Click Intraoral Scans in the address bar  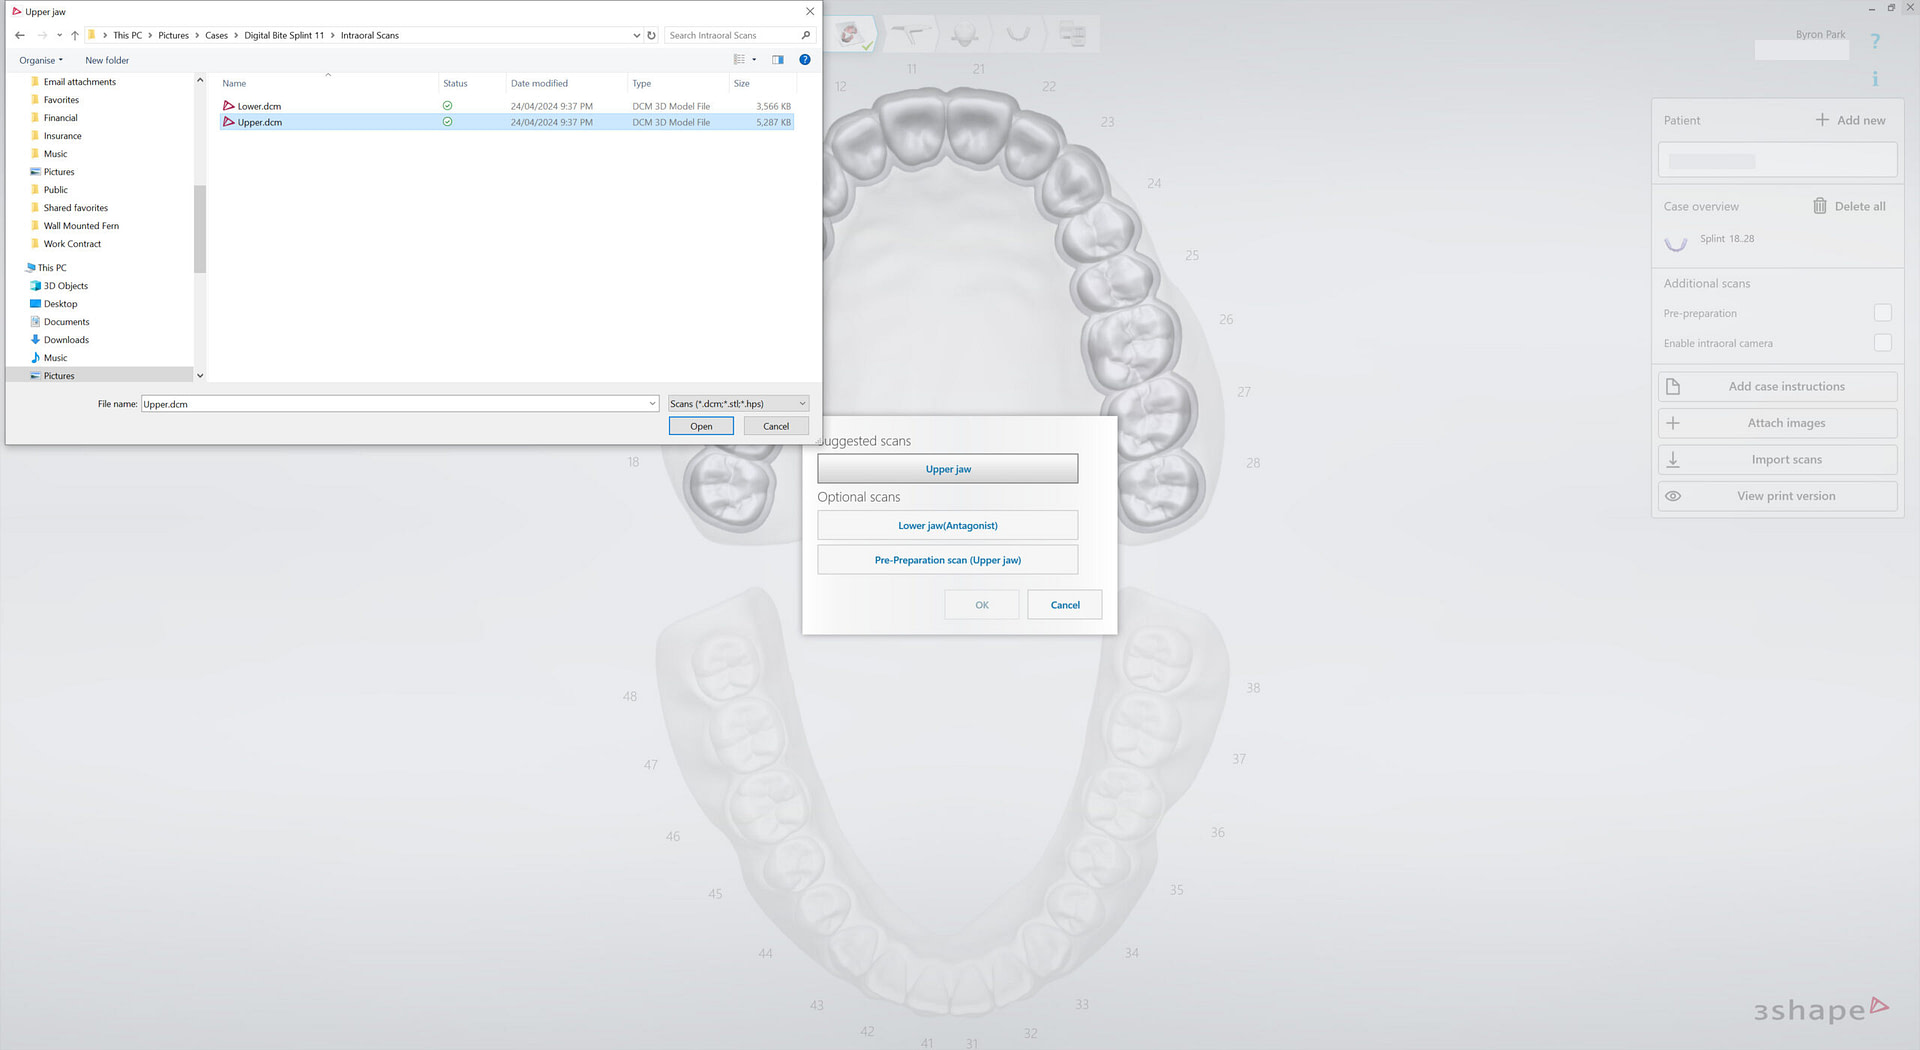pyautogui.click(x=369, y=35)
